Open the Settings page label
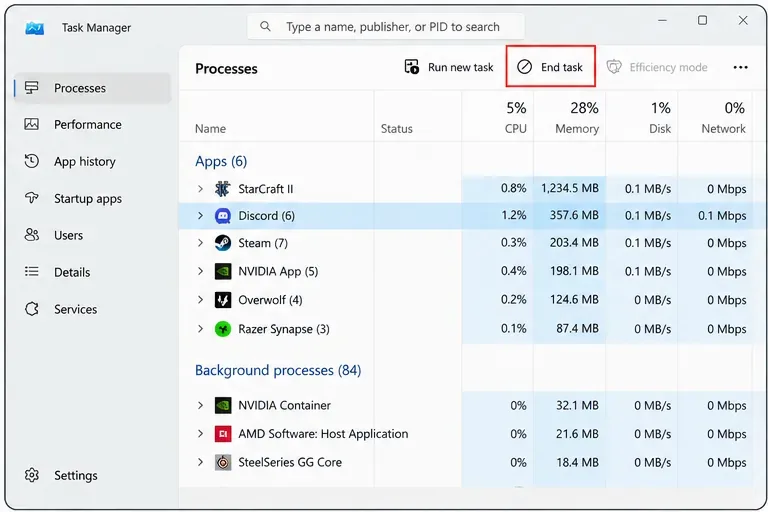 (x=75, y=475)
